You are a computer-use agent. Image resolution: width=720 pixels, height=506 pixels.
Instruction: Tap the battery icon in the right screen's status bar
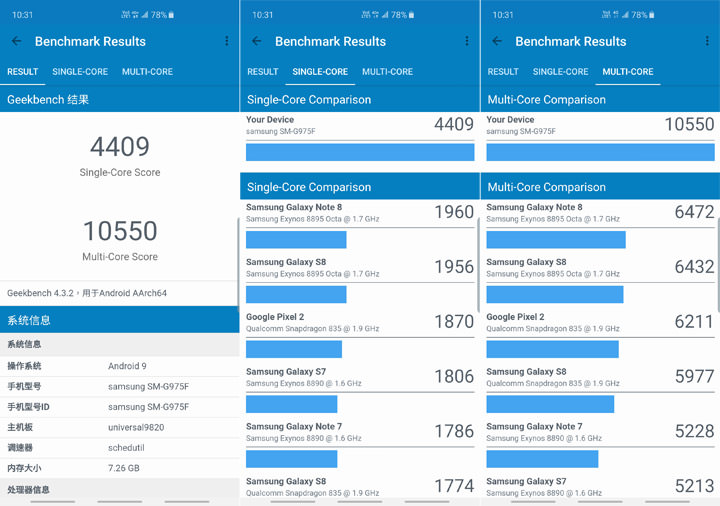[x=651, y=15]
